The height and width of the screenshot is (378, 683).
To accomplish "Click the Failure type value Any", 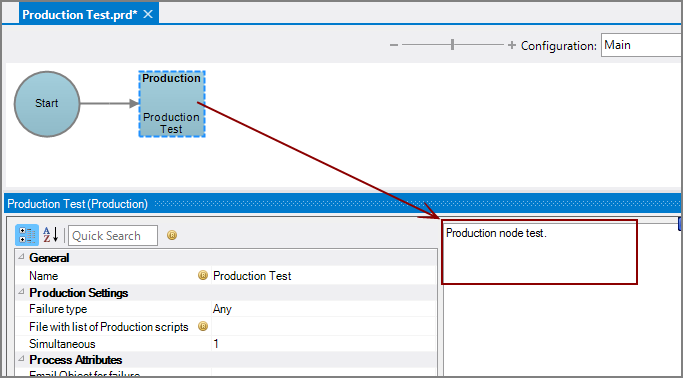I will point(324,309).
